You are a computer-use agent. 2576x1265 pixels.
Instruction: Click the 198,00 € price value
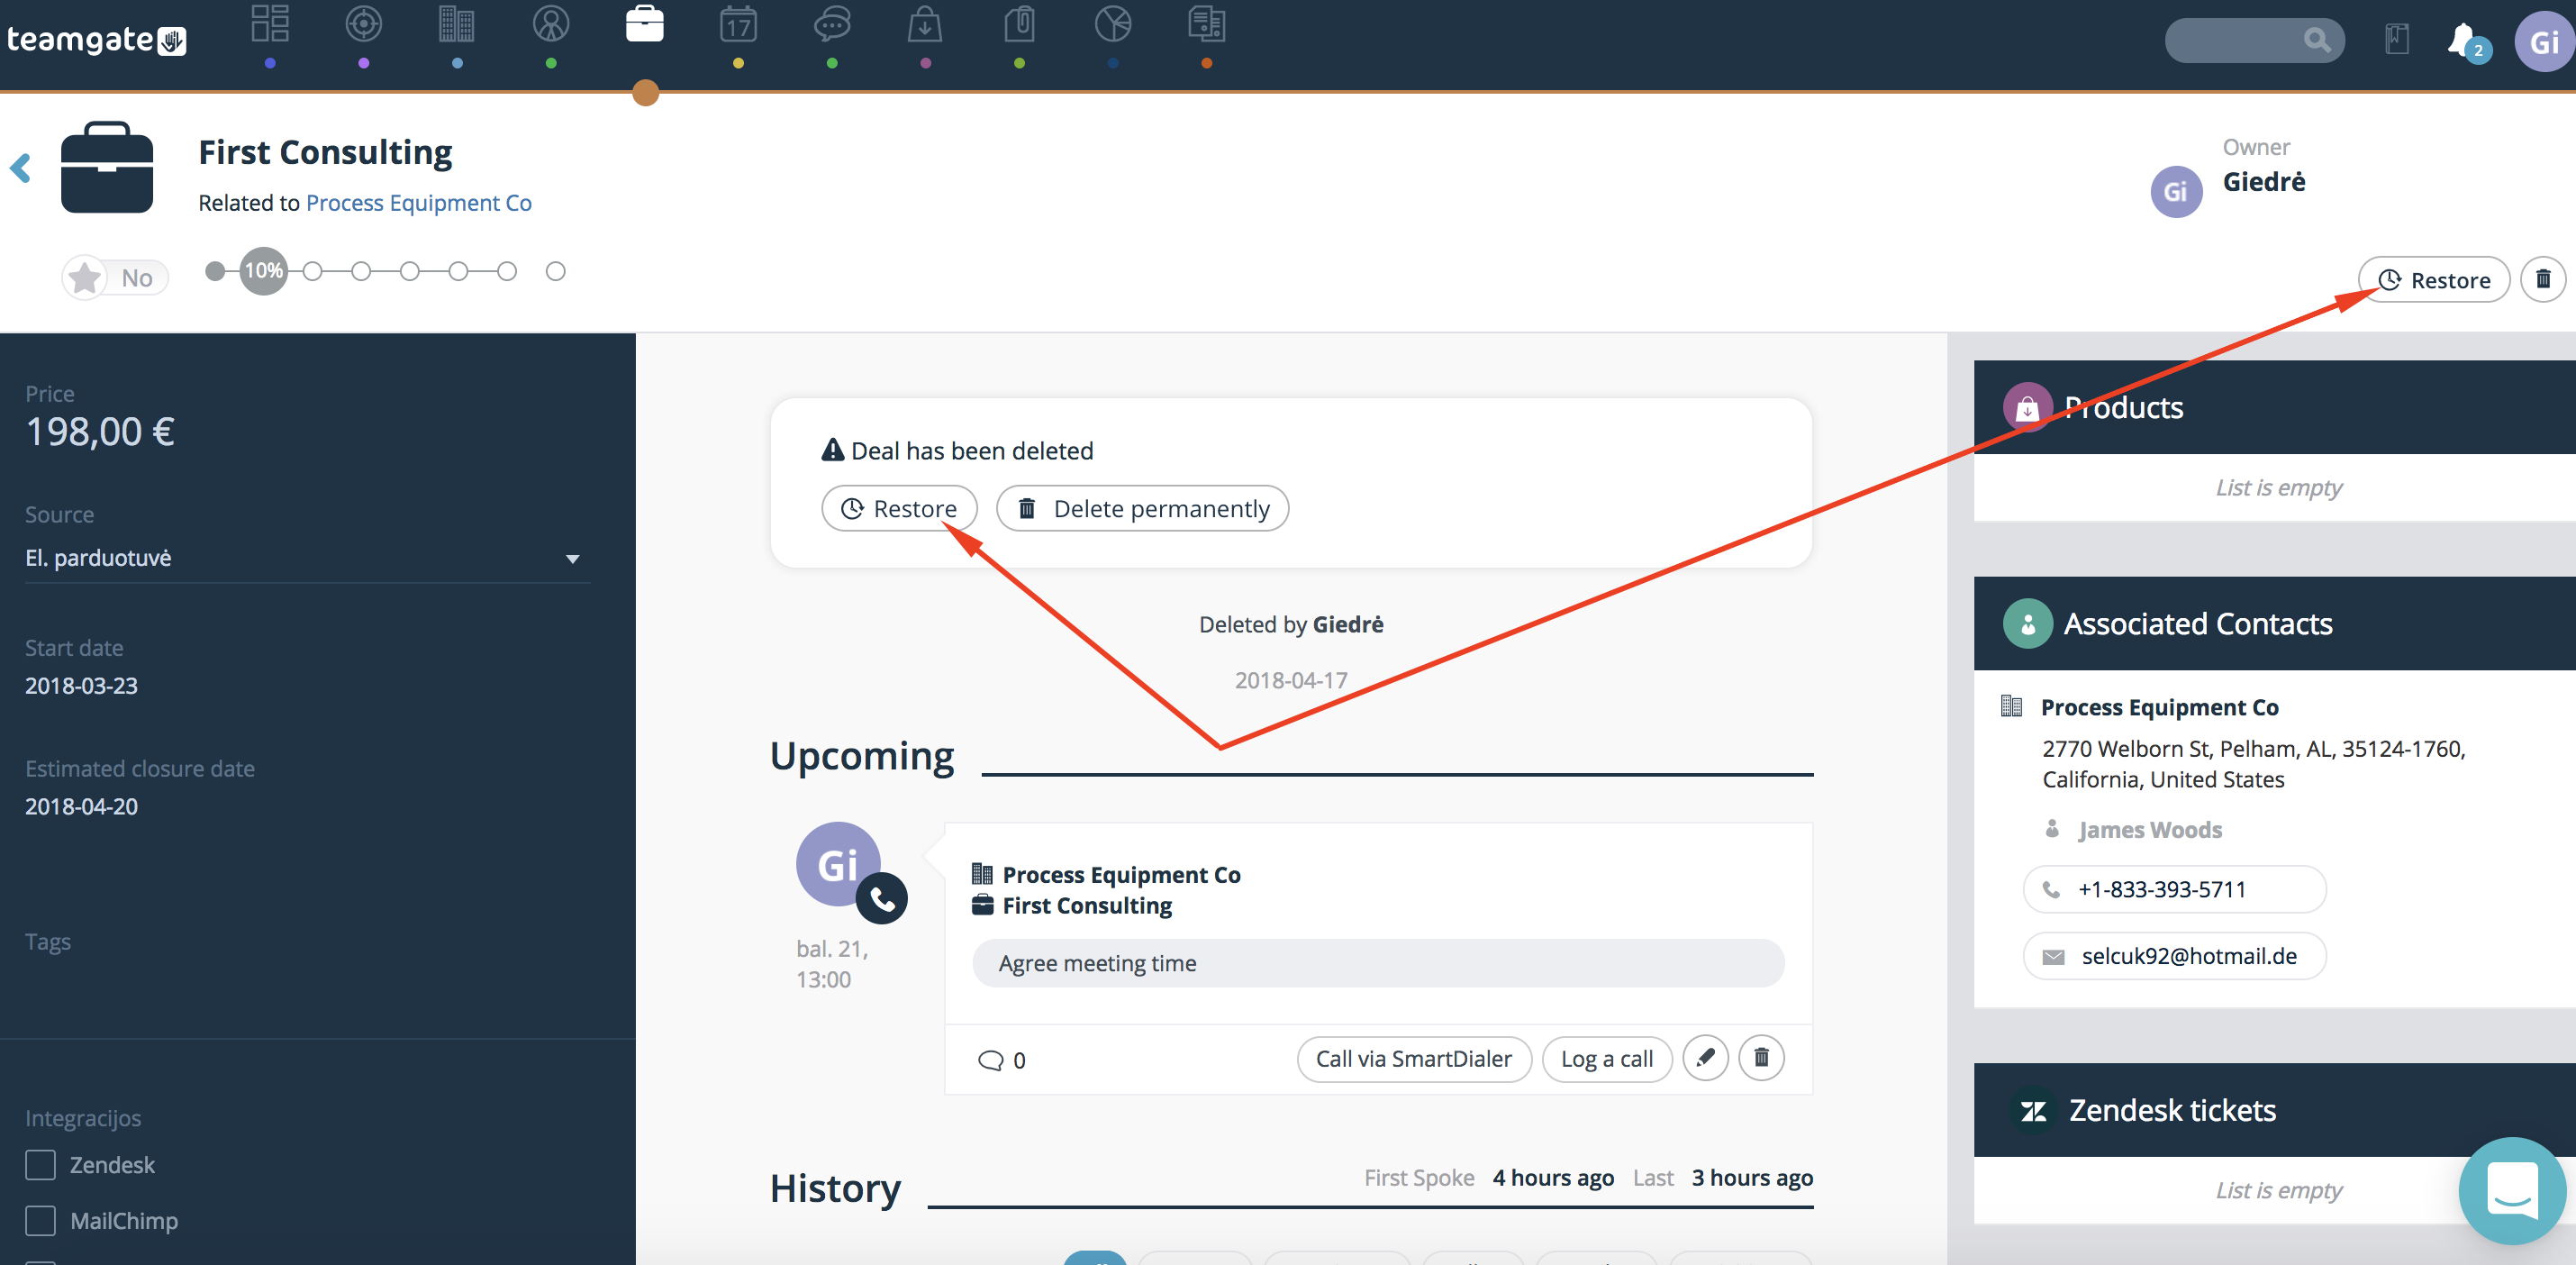100,431
